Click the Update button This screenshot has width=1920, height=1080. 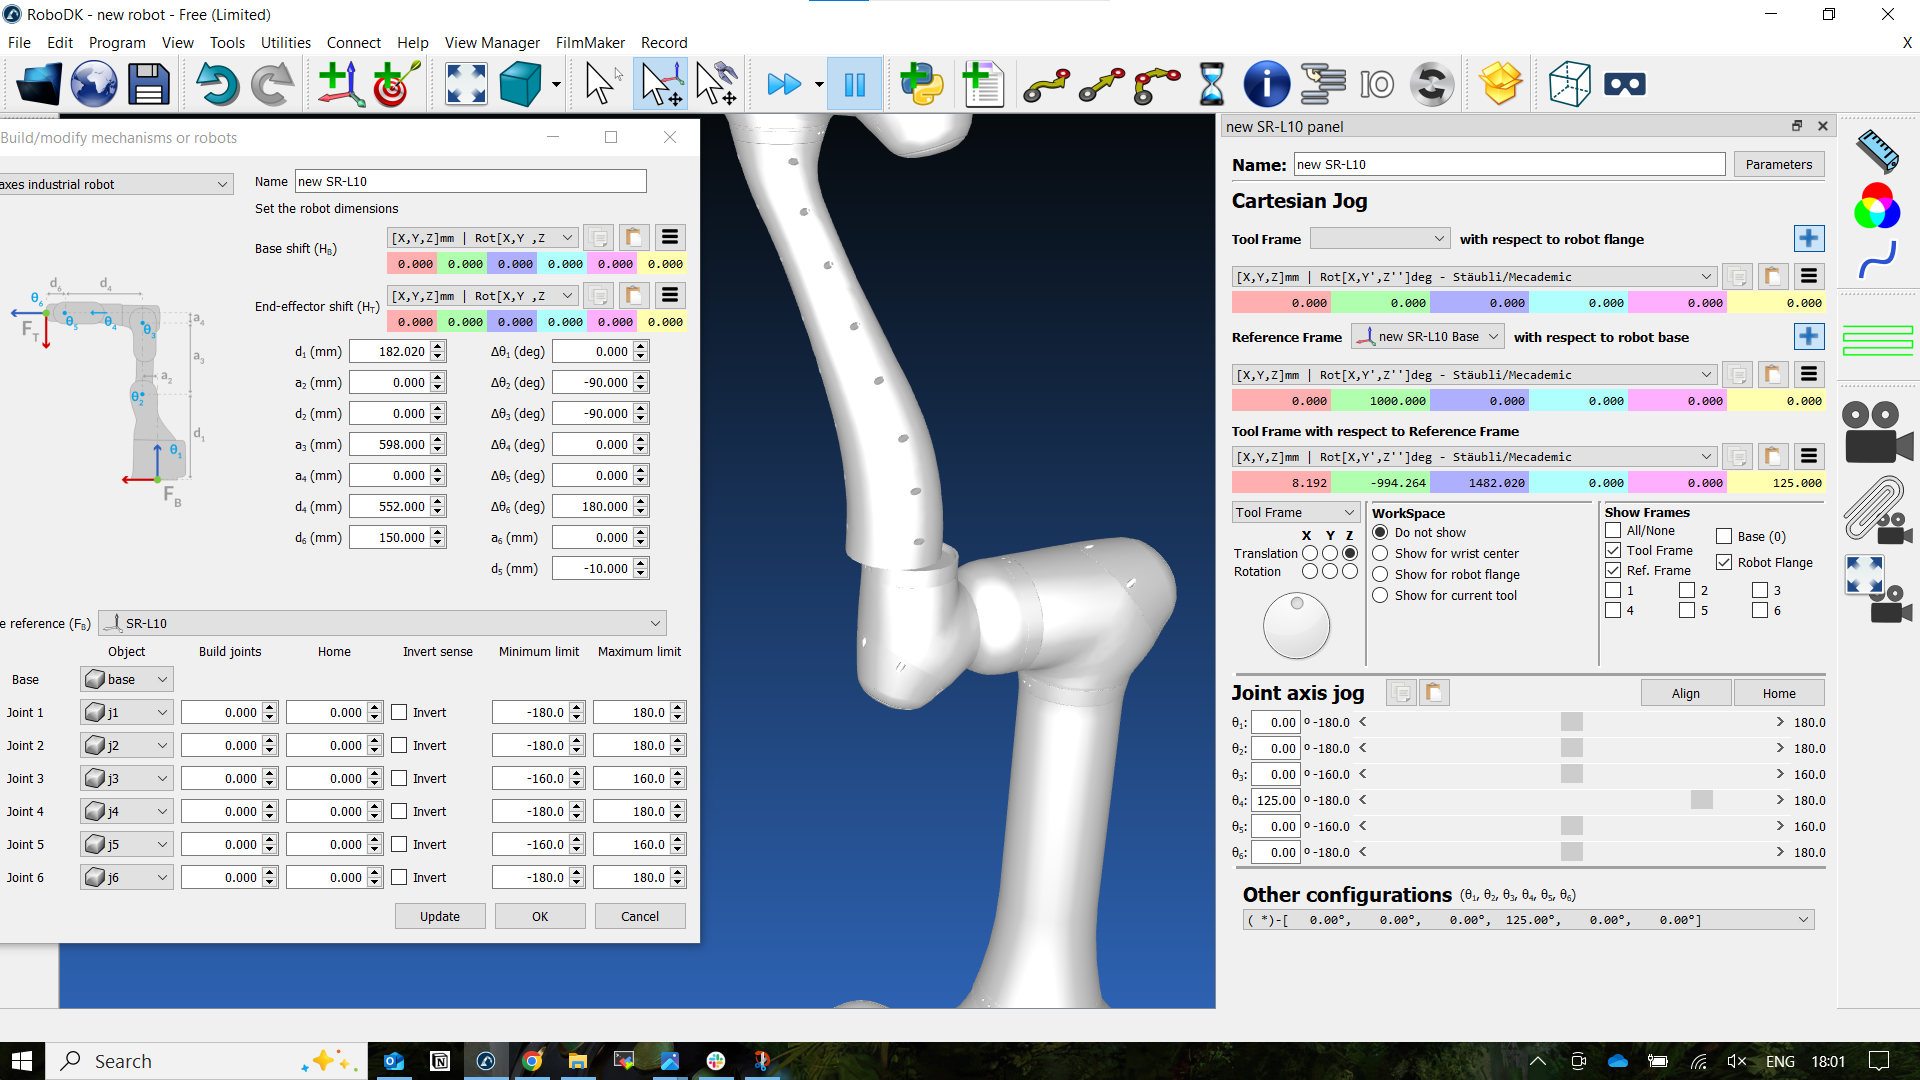[440, 916]
